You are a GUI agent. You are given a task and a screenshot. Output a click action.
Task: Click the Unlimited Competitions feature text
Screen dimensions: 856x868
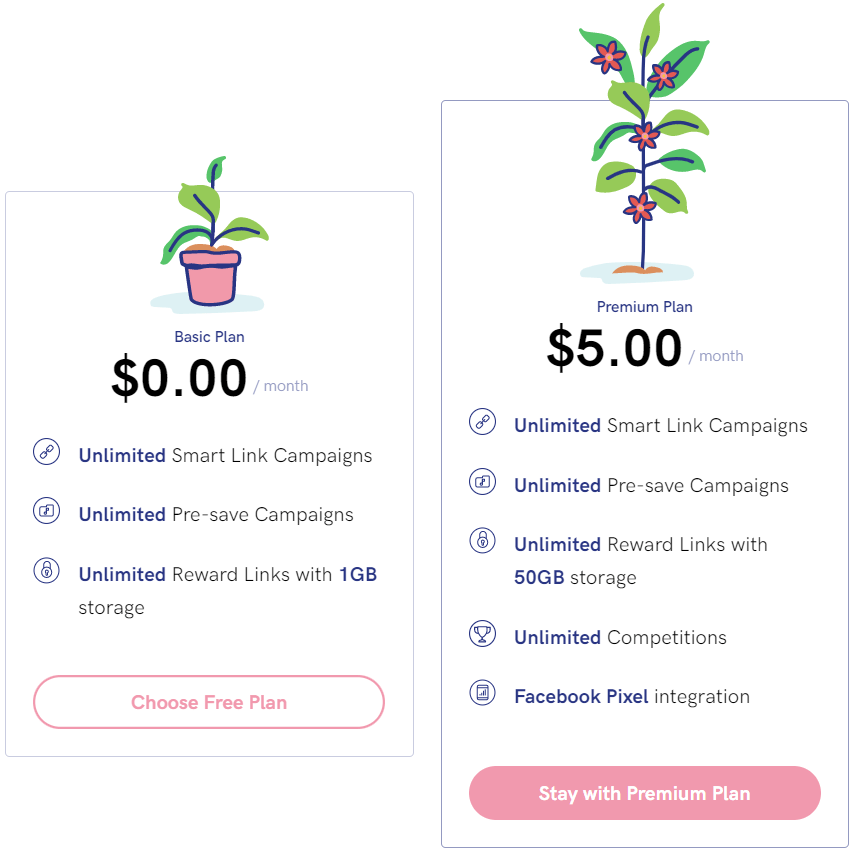click(x=620, y=638)
